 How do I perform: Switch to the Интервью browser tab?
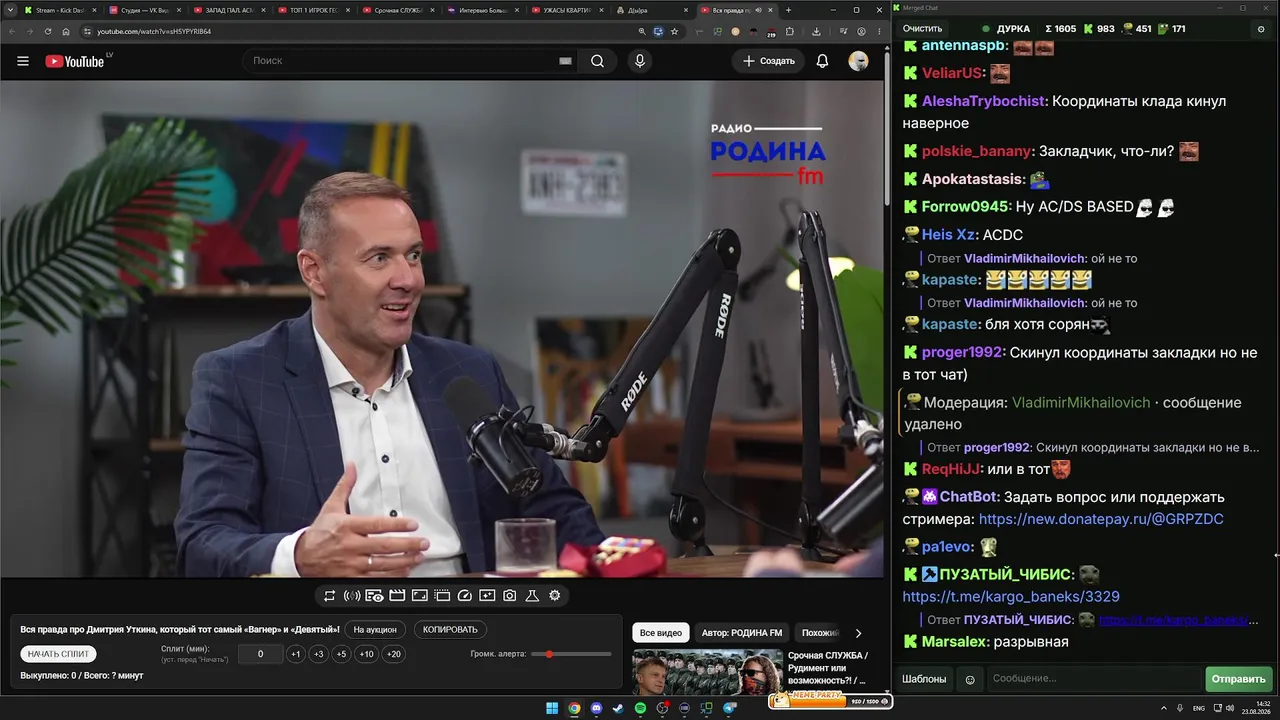(483, 10)
